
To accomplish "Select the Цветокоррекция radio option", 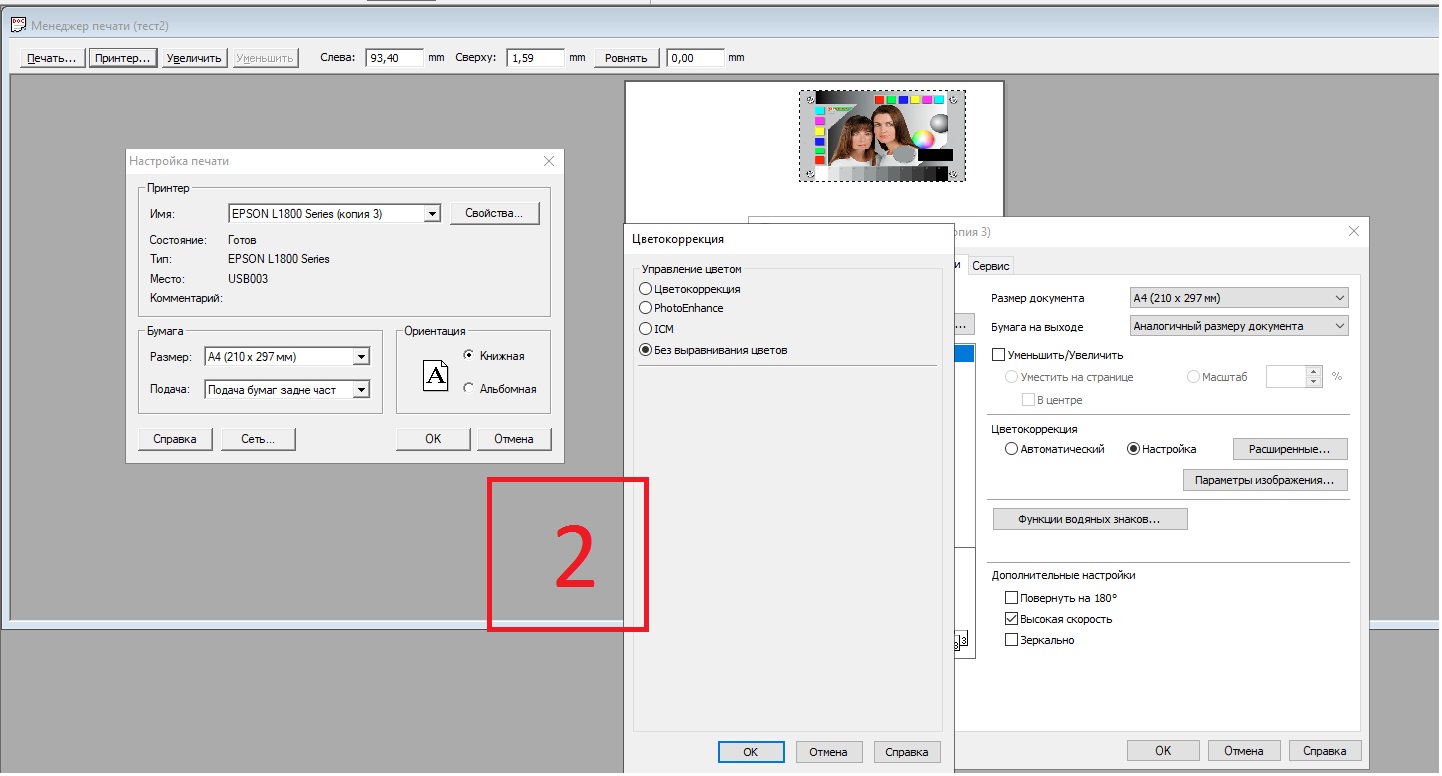I will tap(645, 289).
